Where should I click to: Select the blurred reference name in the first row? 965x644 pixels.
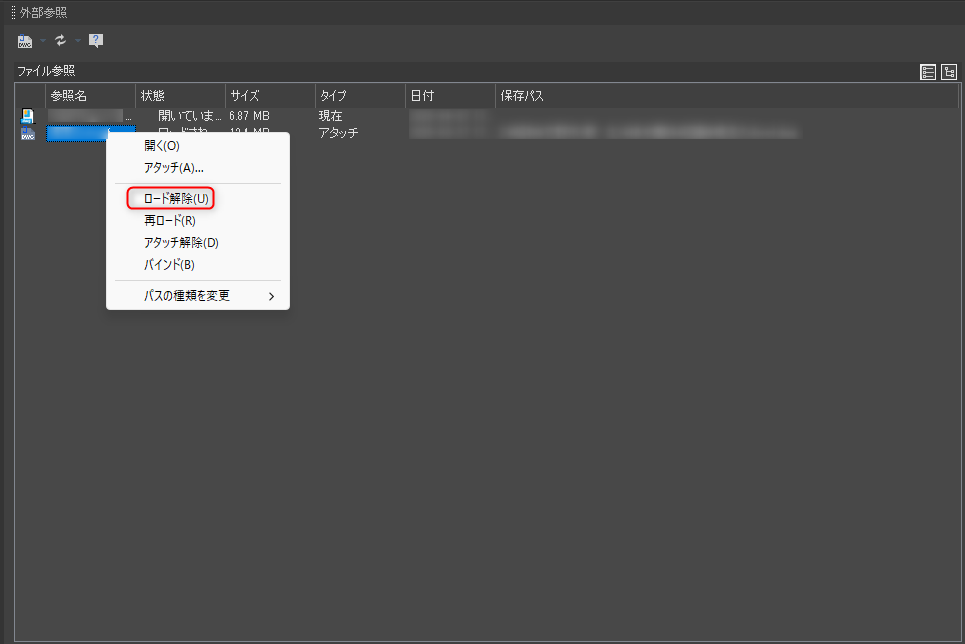(88, 115)
